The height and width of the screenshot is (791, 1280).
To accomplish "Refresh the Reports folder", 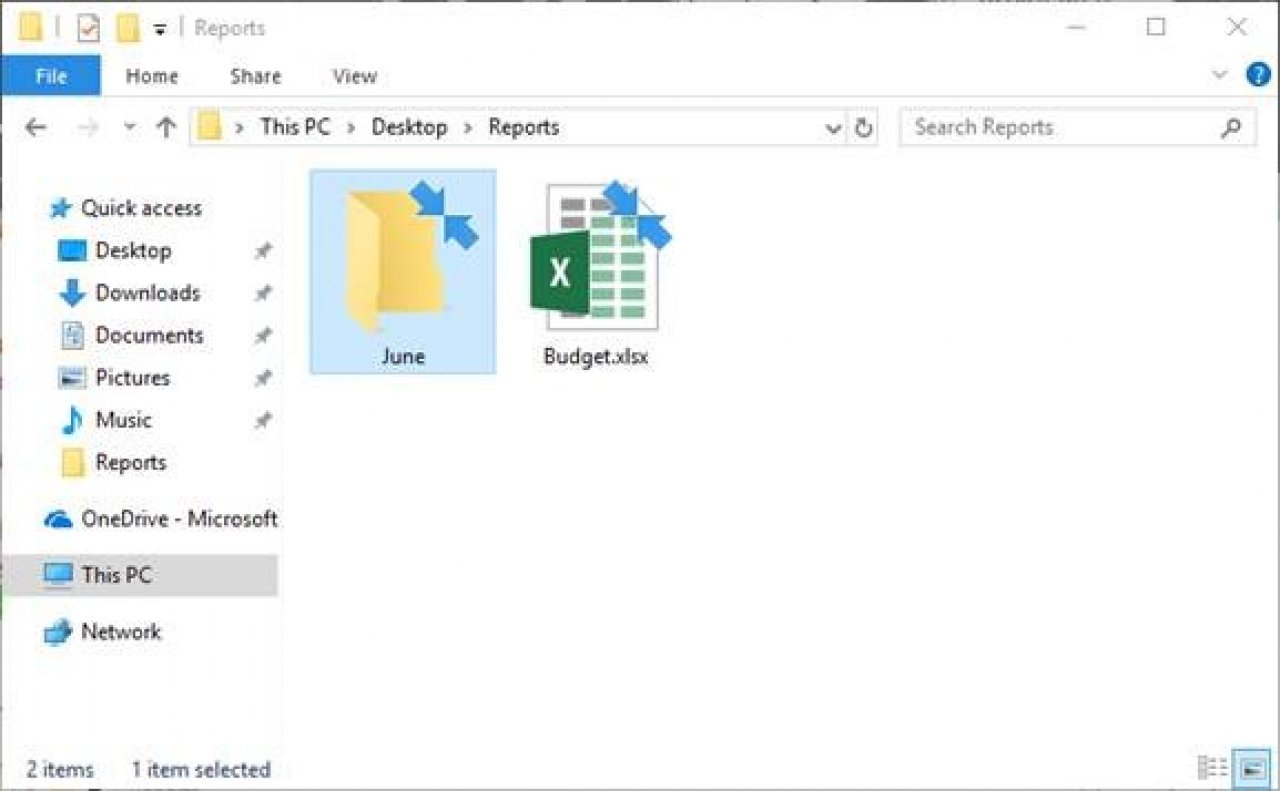I will 863,128.
